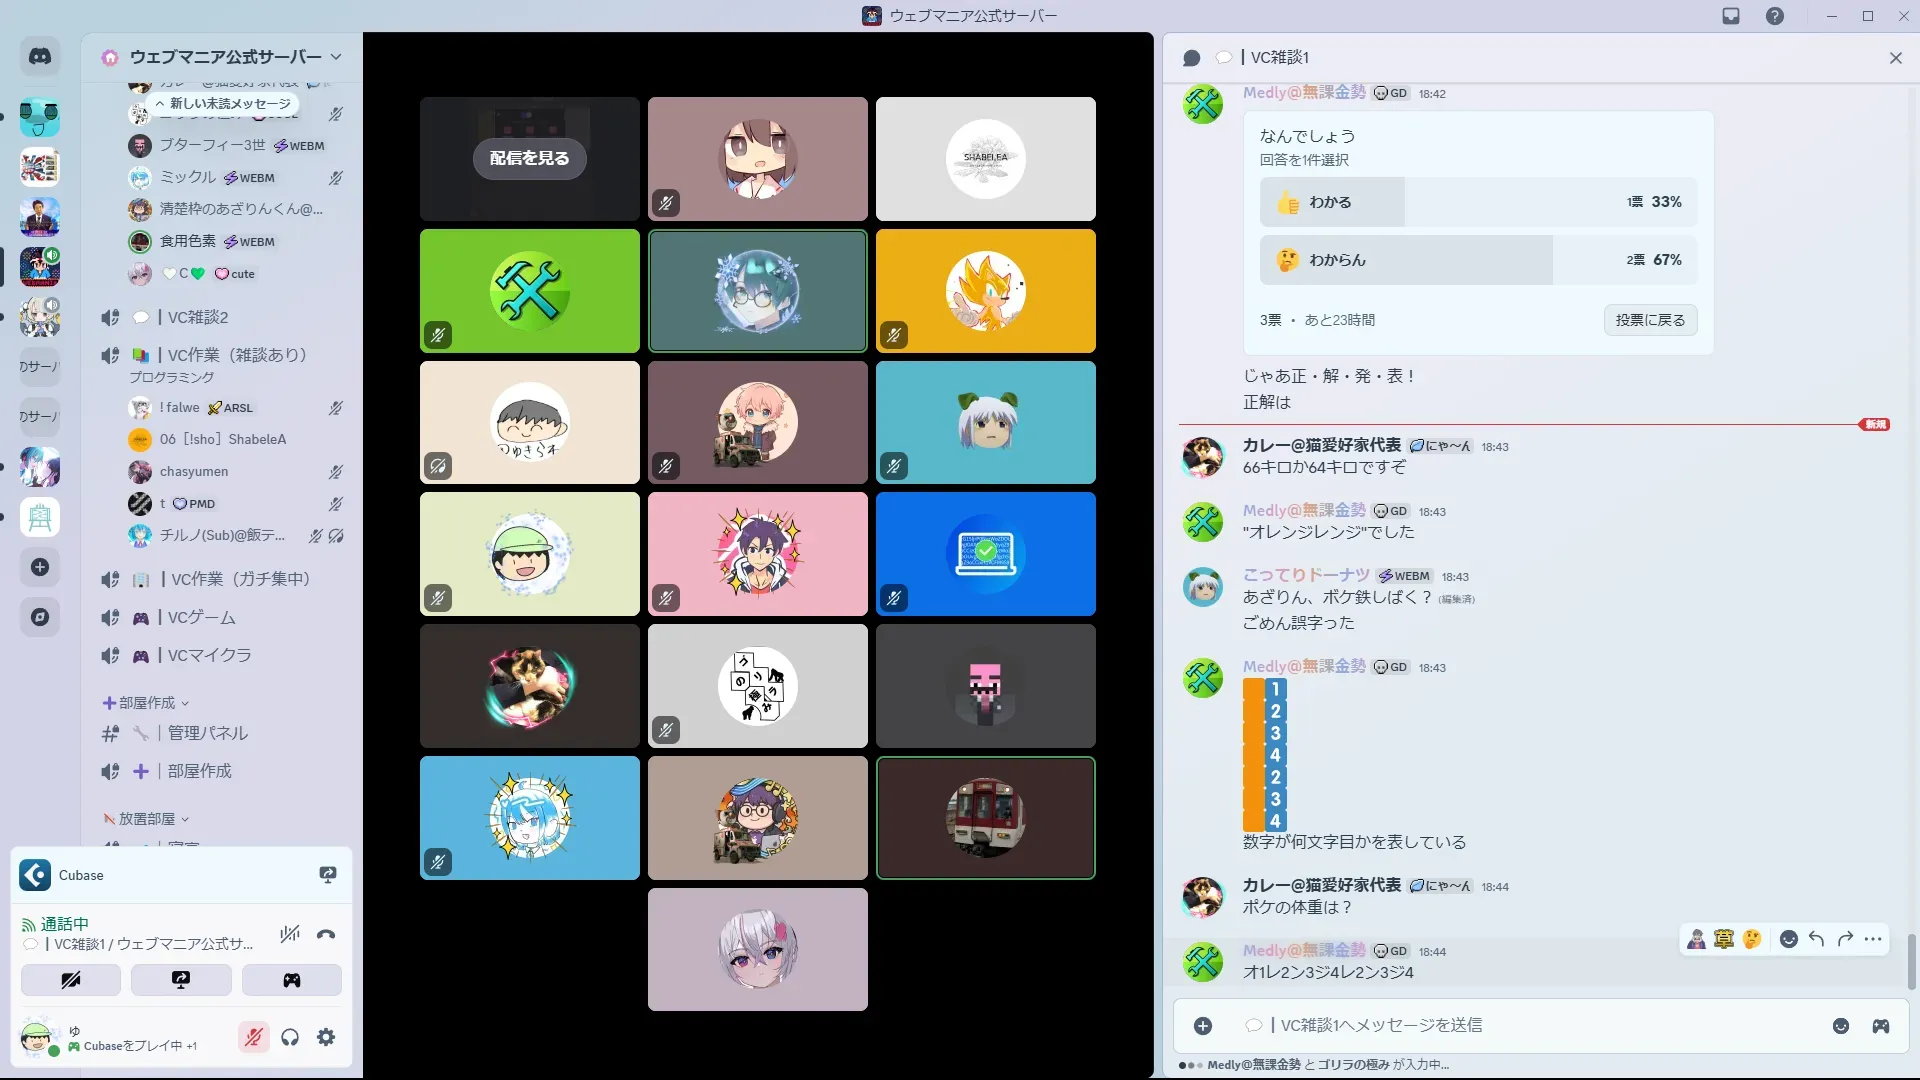Click add attachment plus in message input
This screenshot has width=1920, height=1080.
pyautogui.click(x=1203, y=1026)
